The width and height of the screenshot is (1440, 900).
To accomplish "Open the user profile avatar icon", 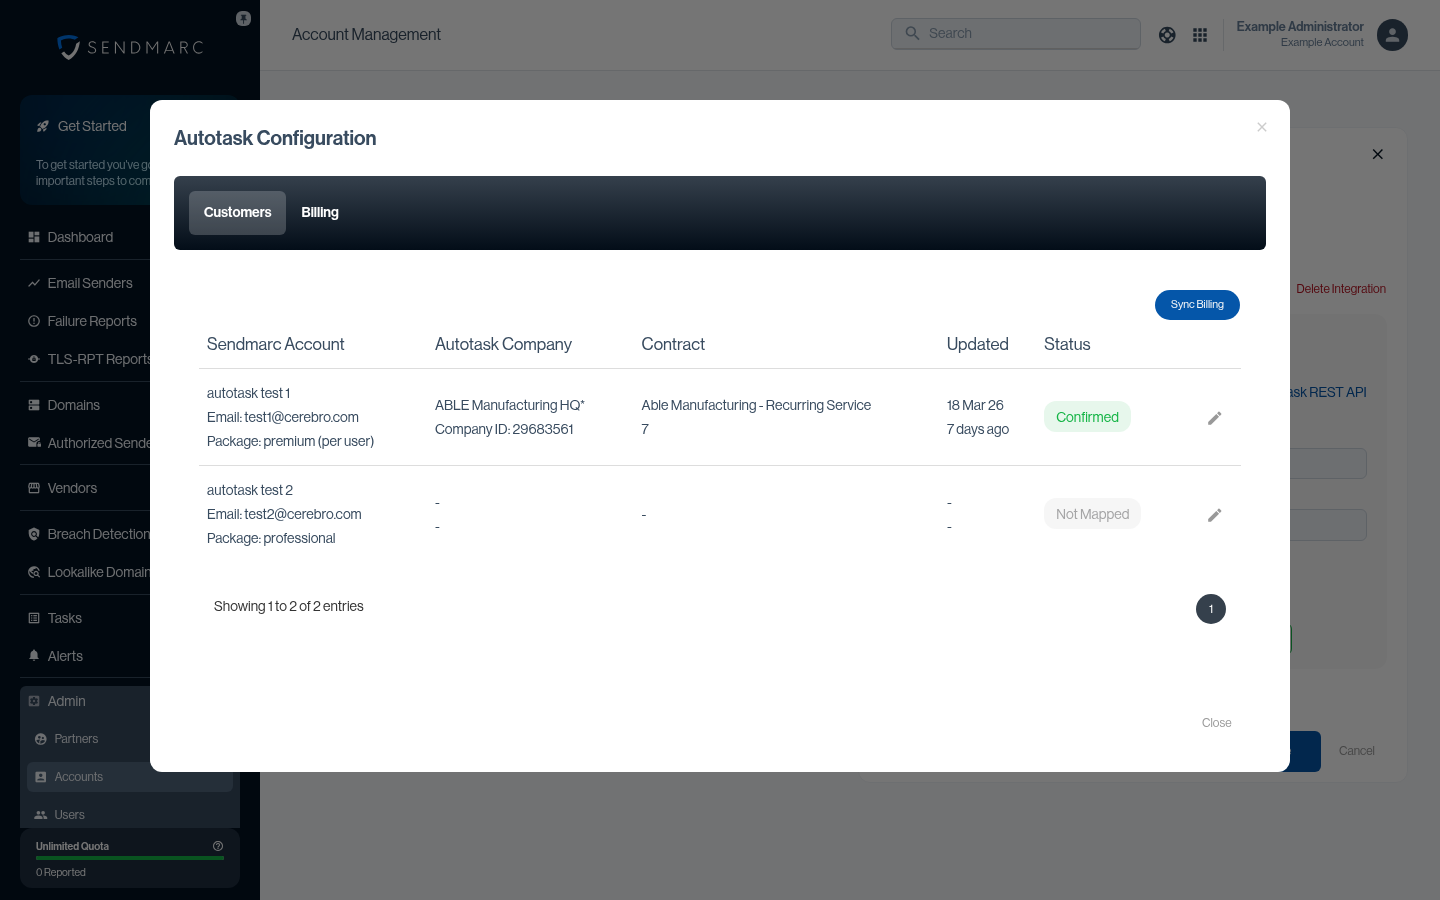I will pyautogui.click(x=1392, y=35).
